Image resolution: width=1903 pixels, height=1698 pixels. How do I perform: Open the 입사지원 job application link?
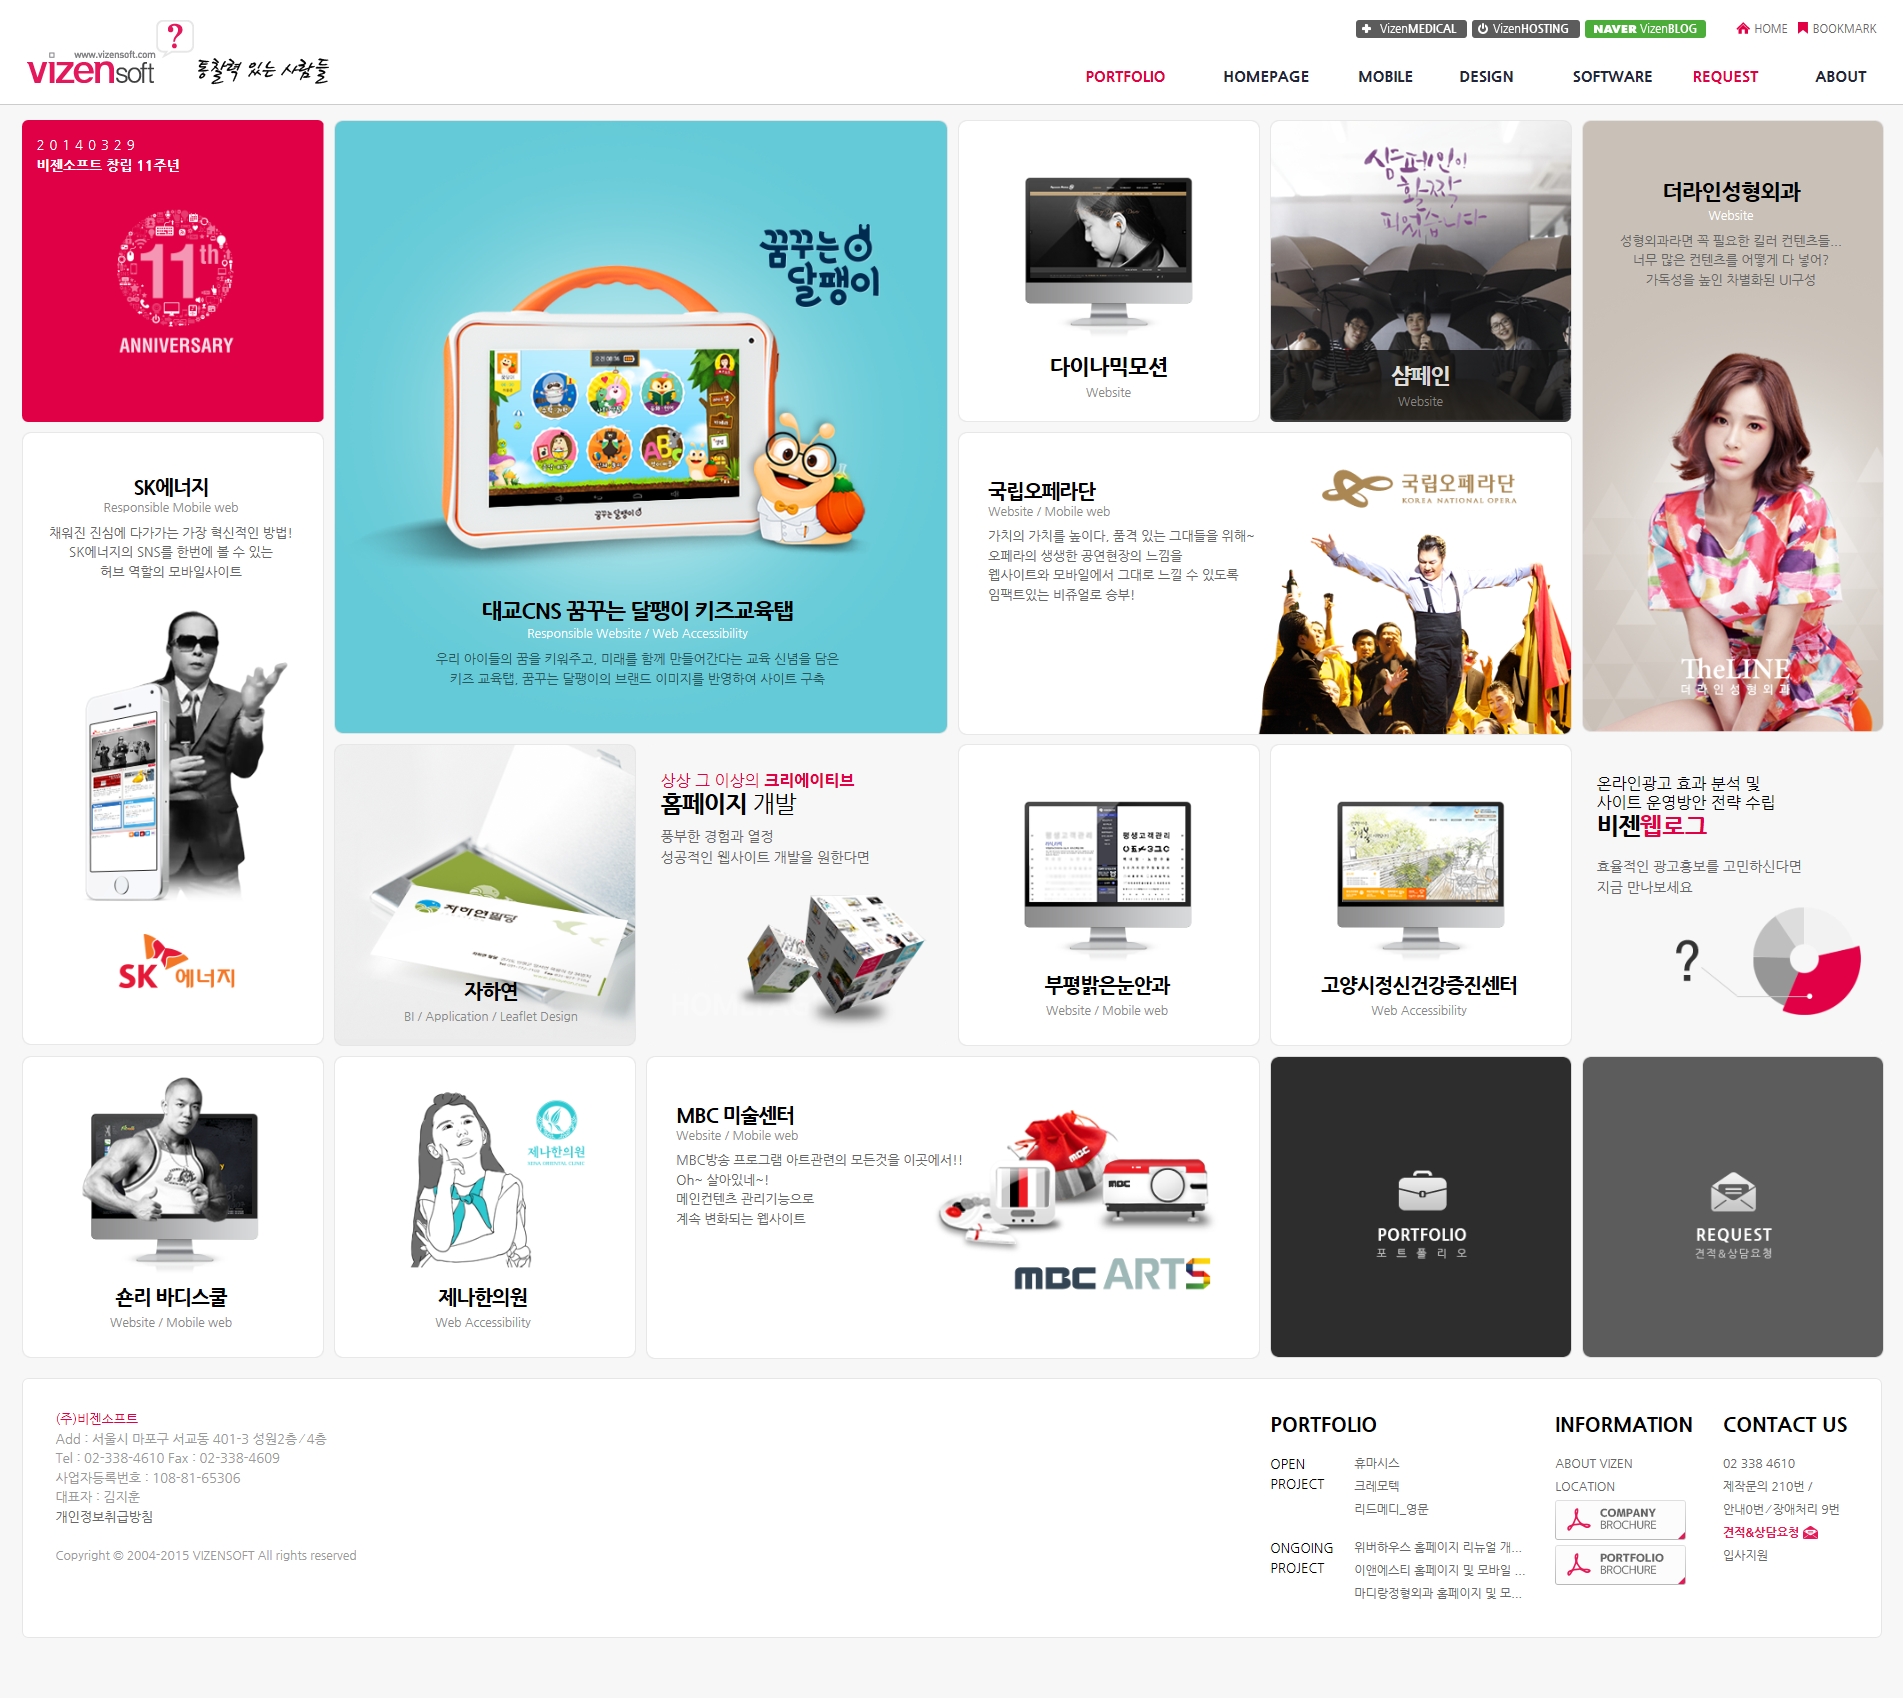pyautogui.click(x=1745, y=1555)
